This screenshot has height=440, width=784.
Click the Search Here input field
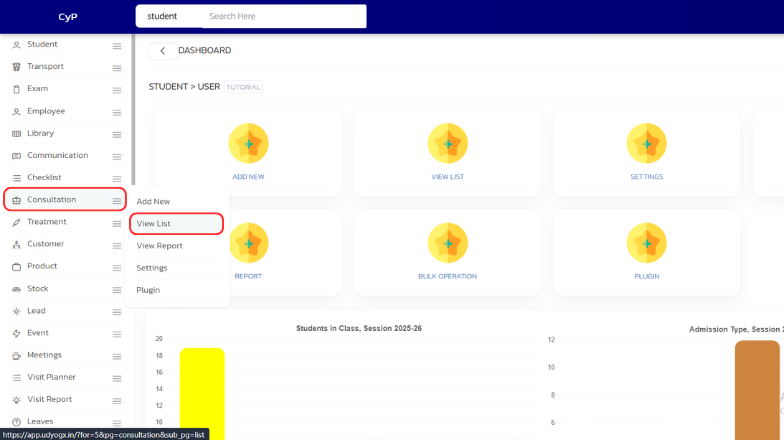click(280, 17)
